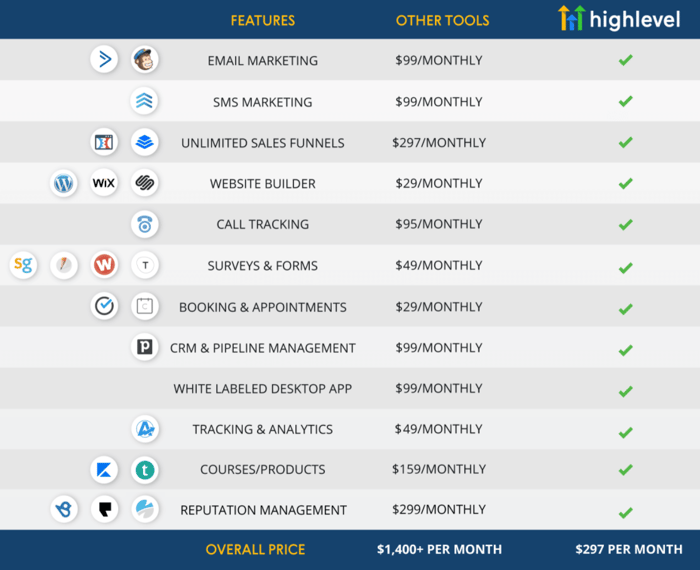The image size is (700, 570).
Task: Click the SurveyGizmo 'sg' icon
Action: click(23, 265)
